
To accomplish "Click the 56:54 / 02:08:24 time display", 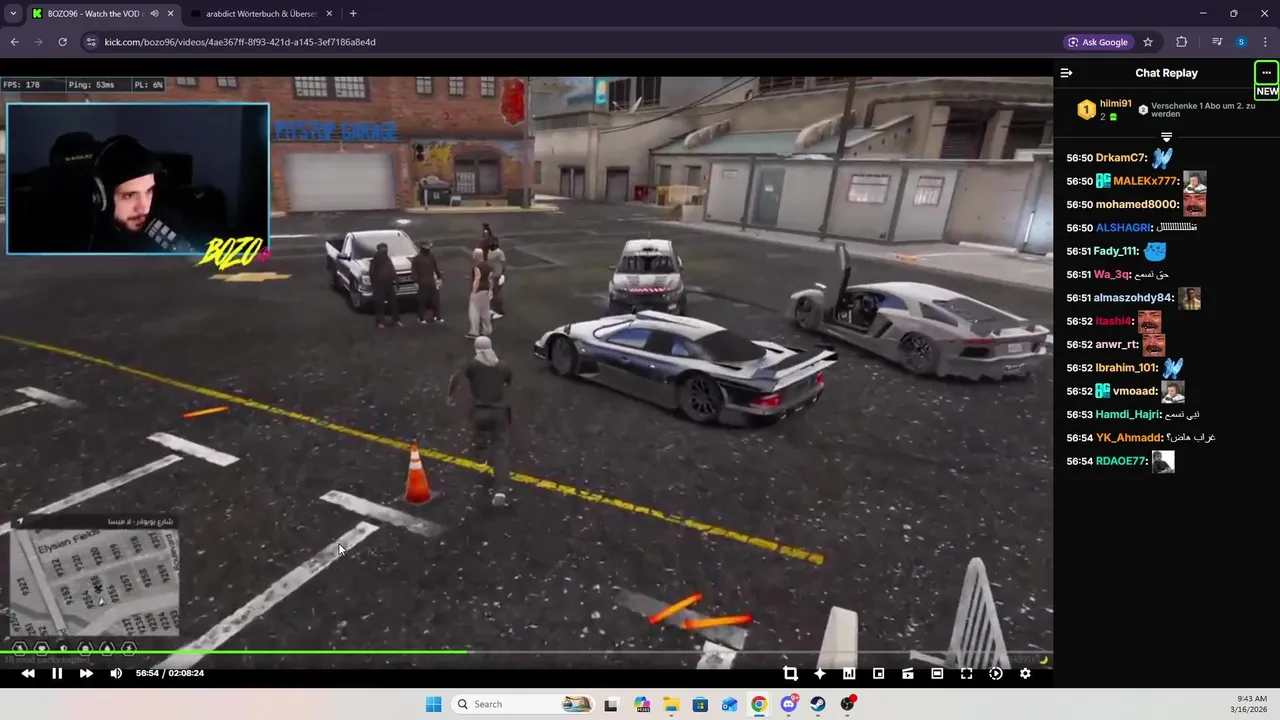I will (x=170, y=674).
